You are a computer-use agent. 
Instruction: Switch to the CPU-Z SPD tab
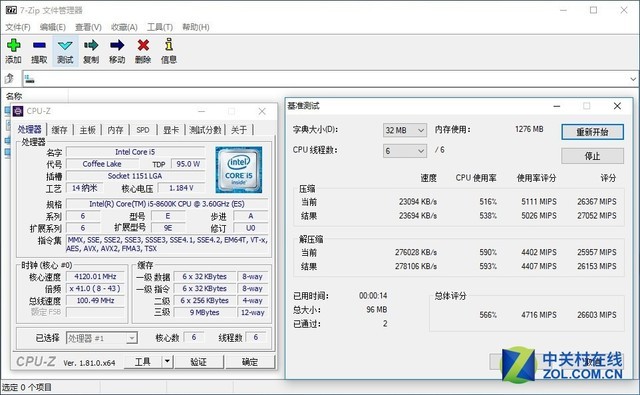(143, 130)
